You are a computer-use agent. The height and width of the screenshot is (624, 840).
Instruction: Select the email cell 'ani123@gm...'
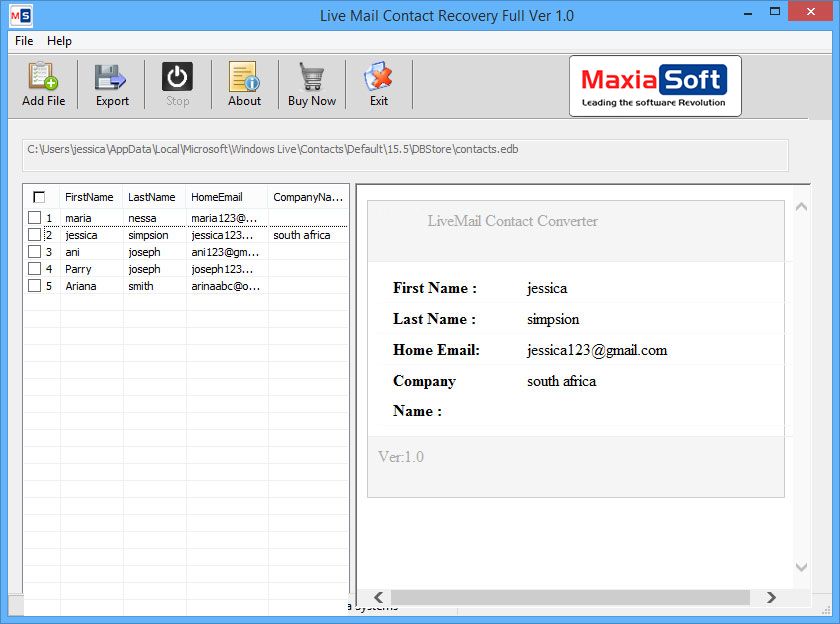(x=227, y=252)
